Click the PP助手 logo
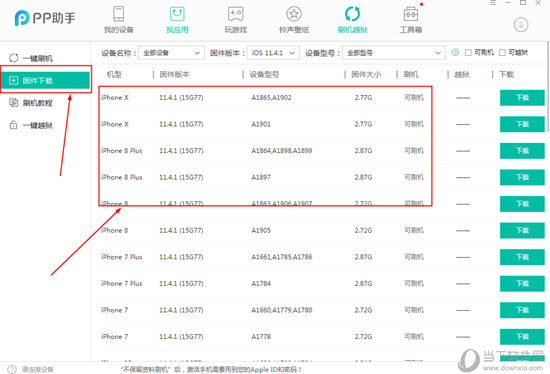550x374 pixels. coord(45,18)
